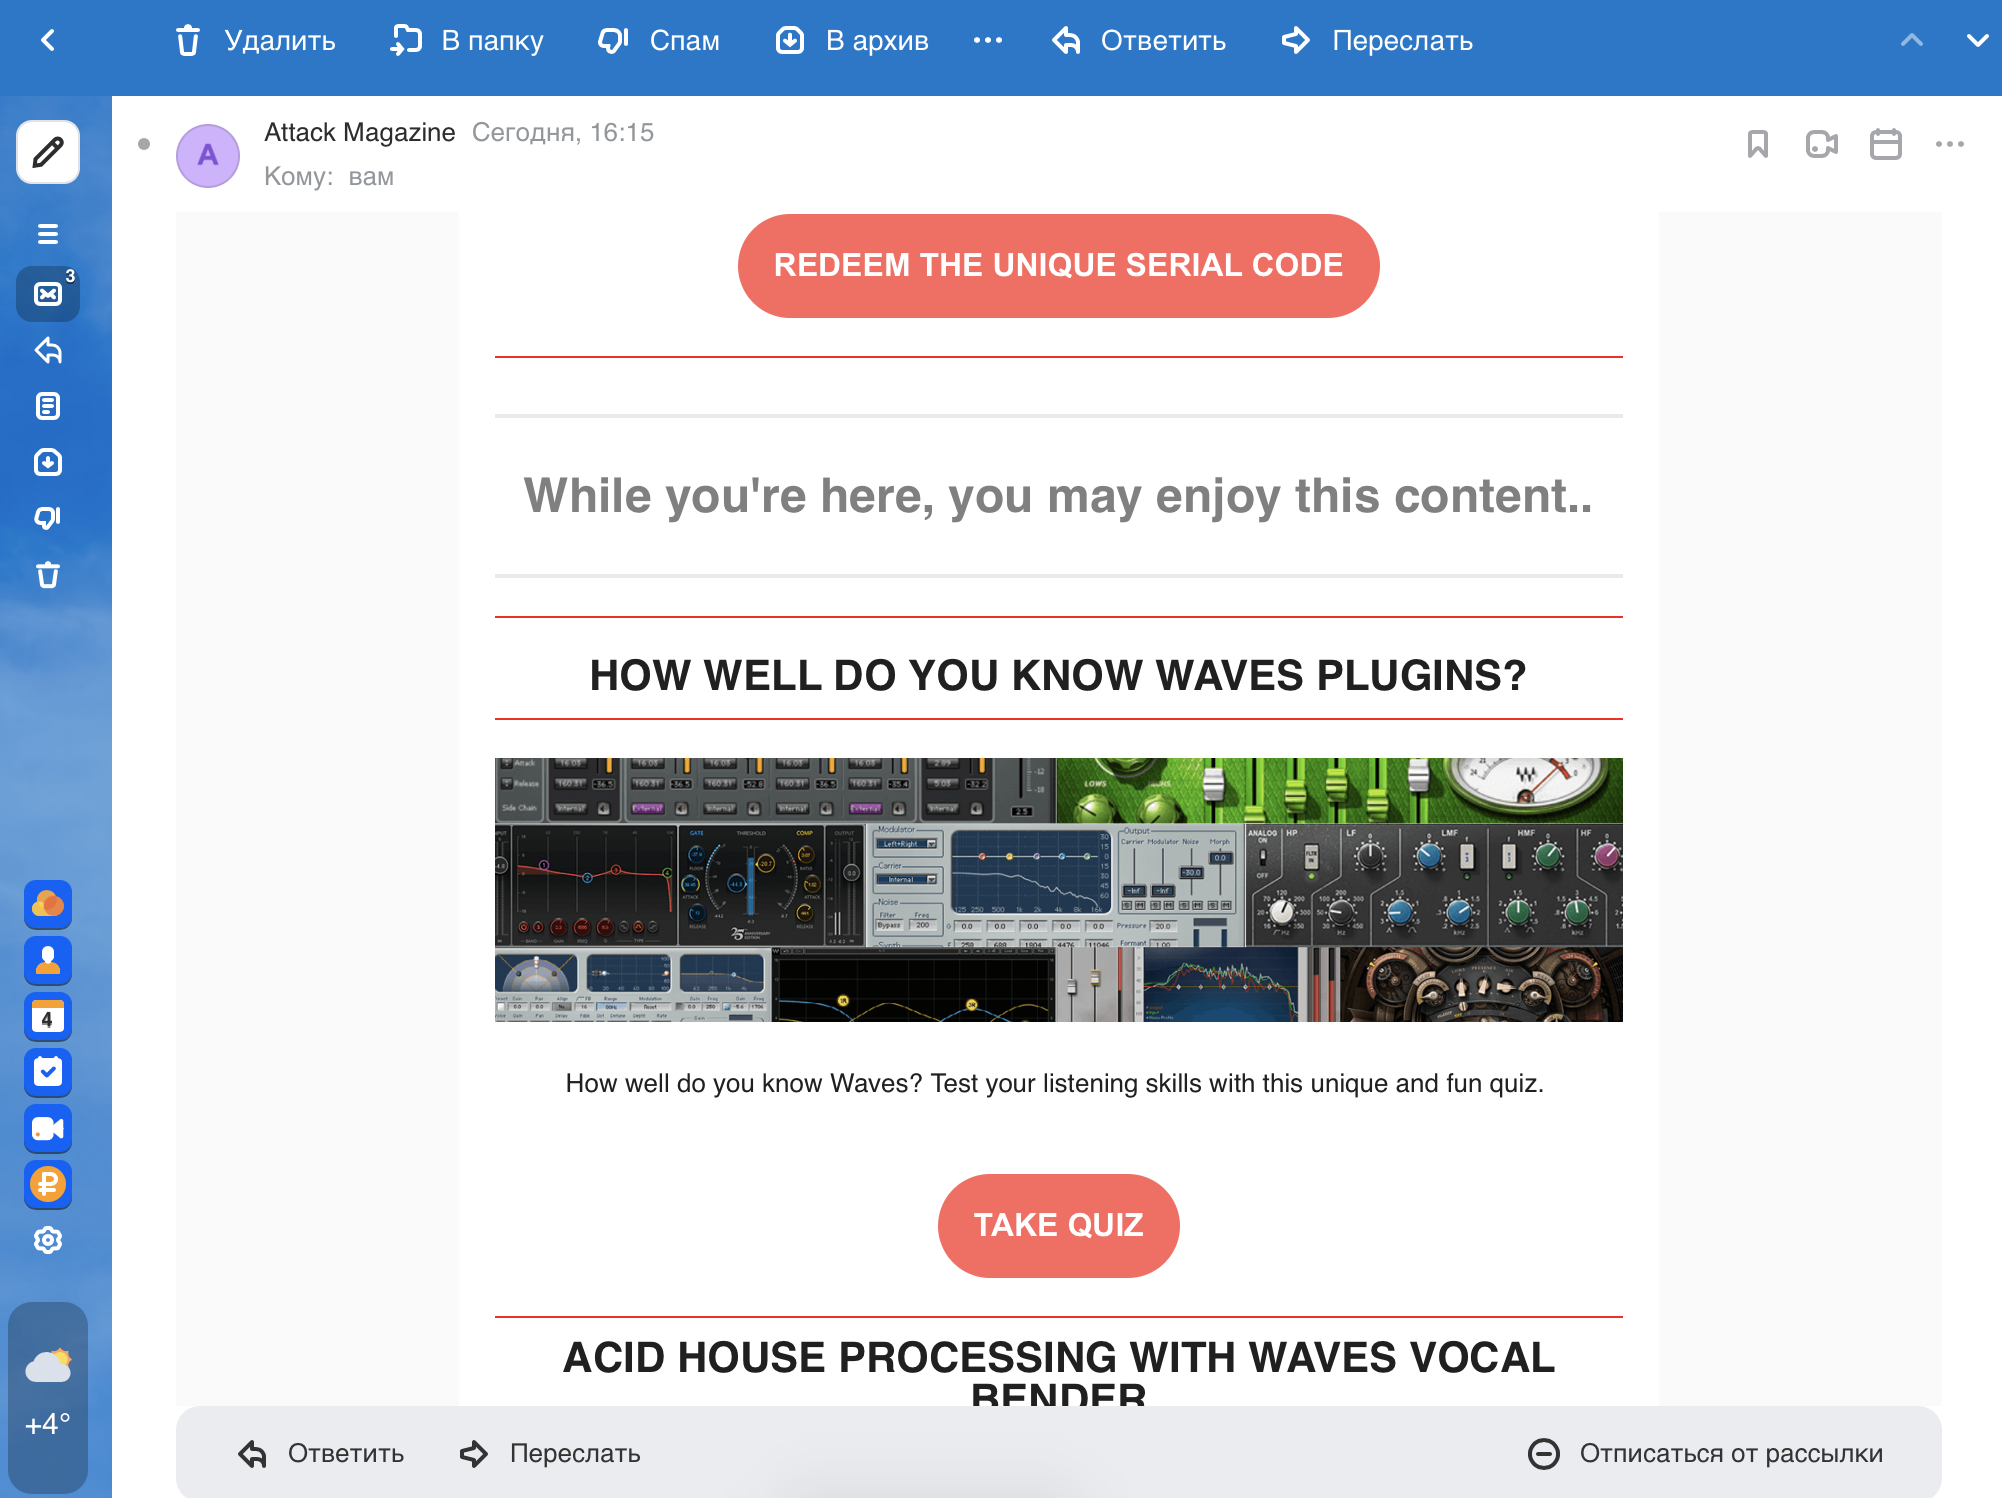The width and height of the screenshot is (2002, 1498).
Task: Open the weather widget showing +4°
Action: [48, 1396]
